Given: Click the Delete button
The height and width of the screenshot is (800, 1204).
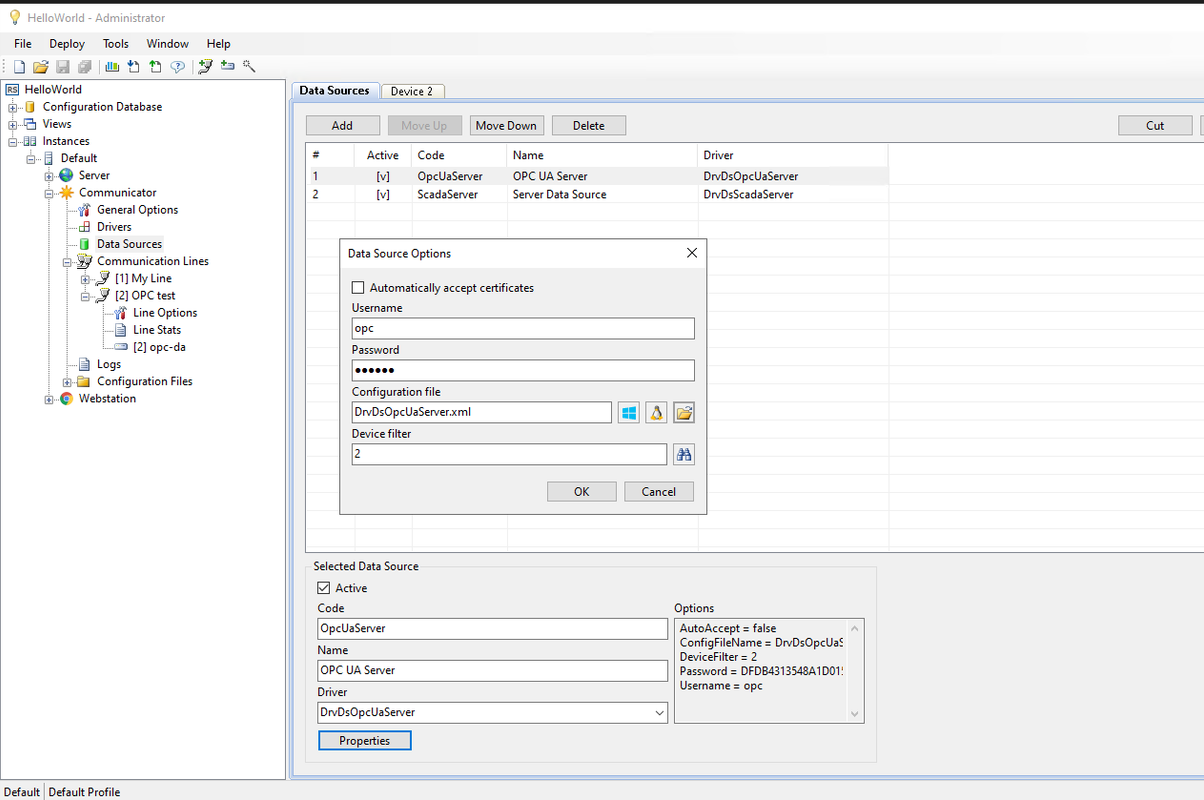Looking at the screenshot, I should click(589, 125).
